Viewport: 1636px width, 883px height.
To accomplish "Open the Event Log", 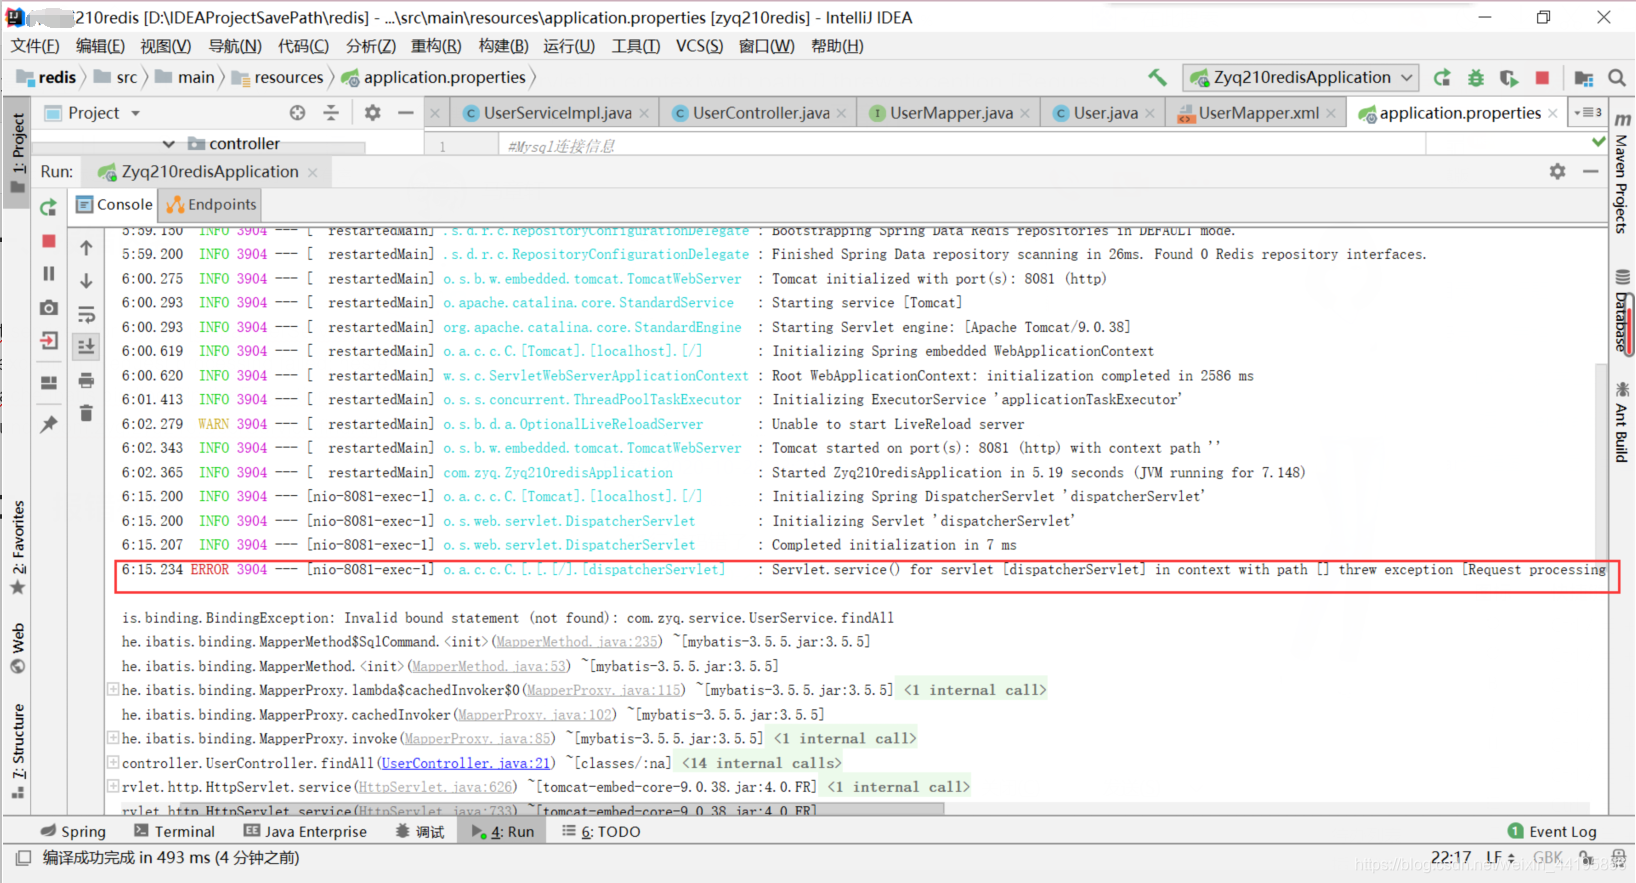I will coord(1552,831).
